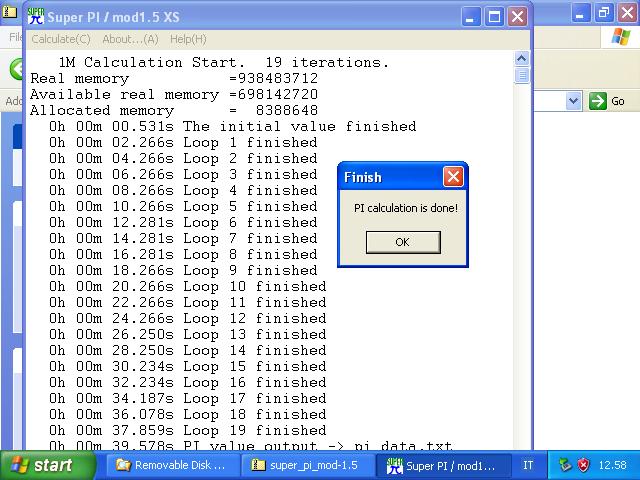Click the taskbar clock showing 12.58

click(x=612, y=465)
